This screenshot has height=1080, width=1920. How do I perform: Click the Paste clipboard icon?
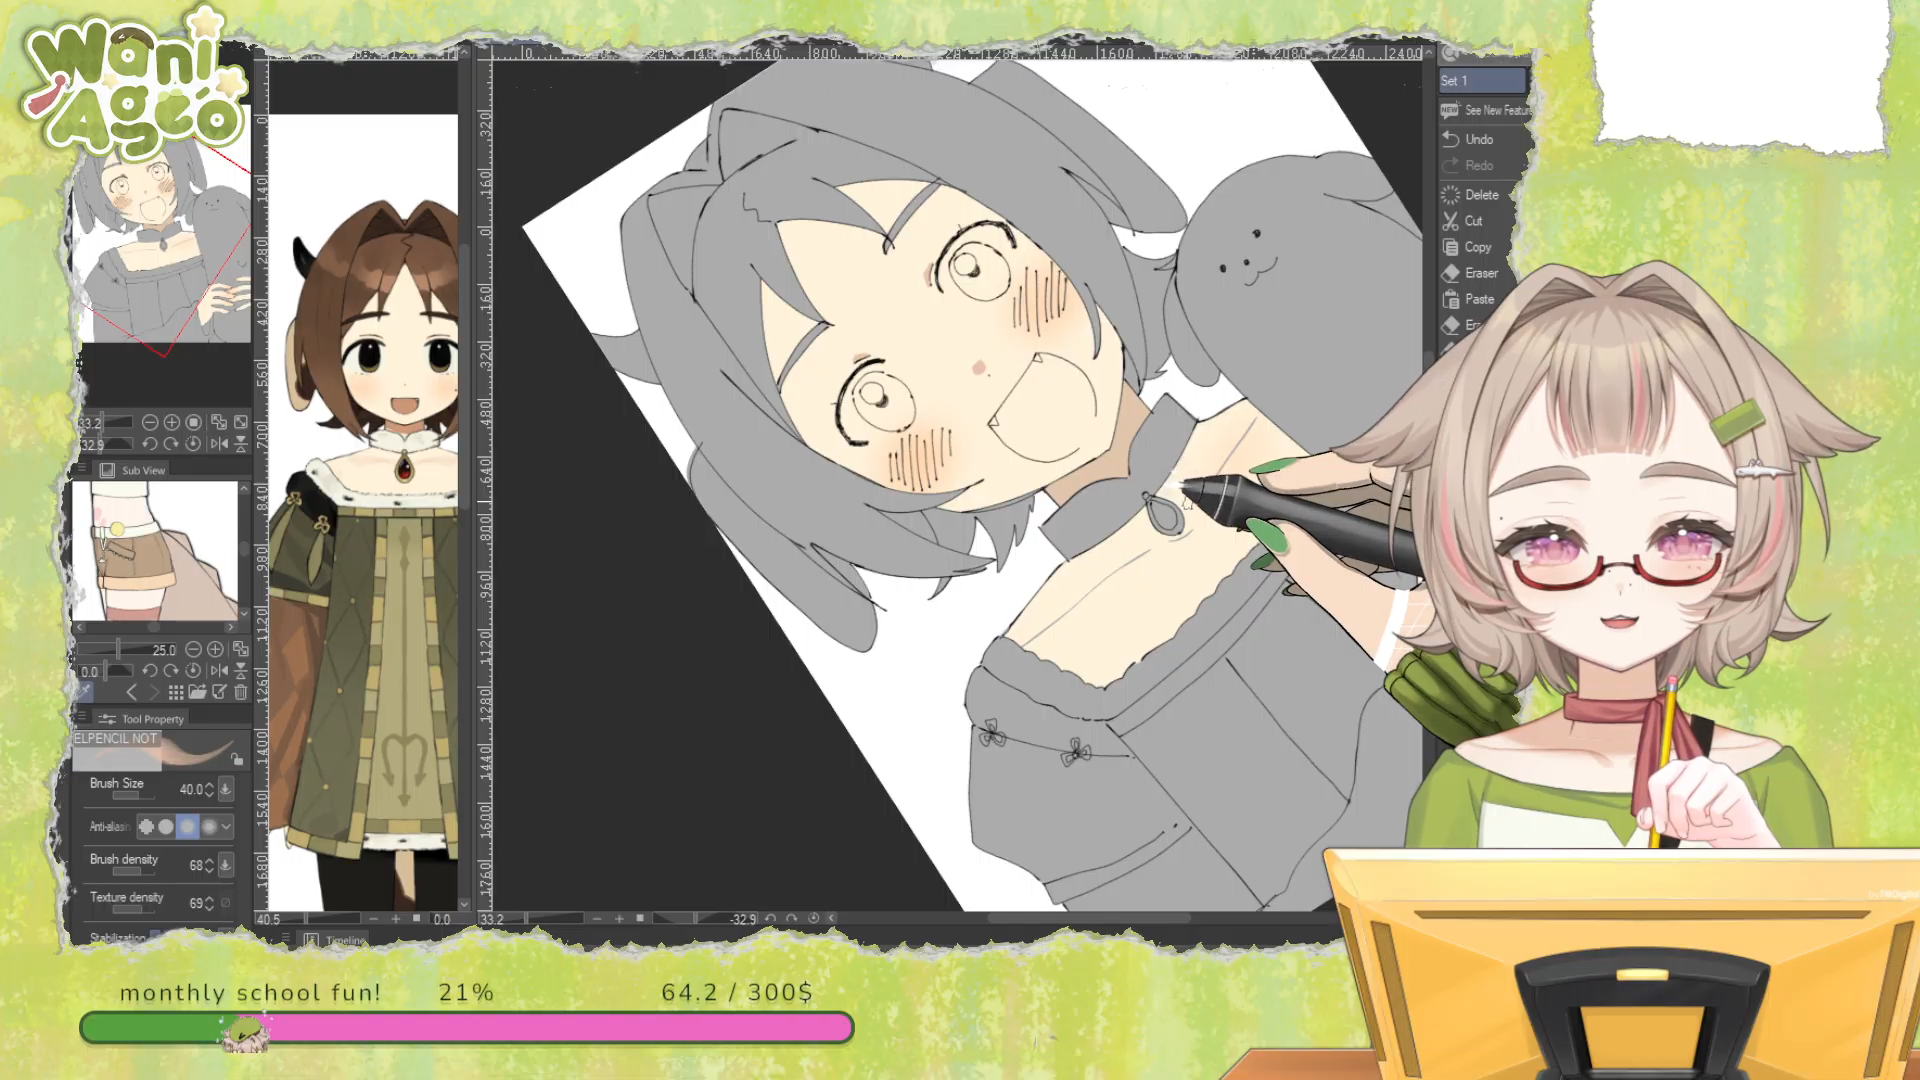coord(1451,299)
